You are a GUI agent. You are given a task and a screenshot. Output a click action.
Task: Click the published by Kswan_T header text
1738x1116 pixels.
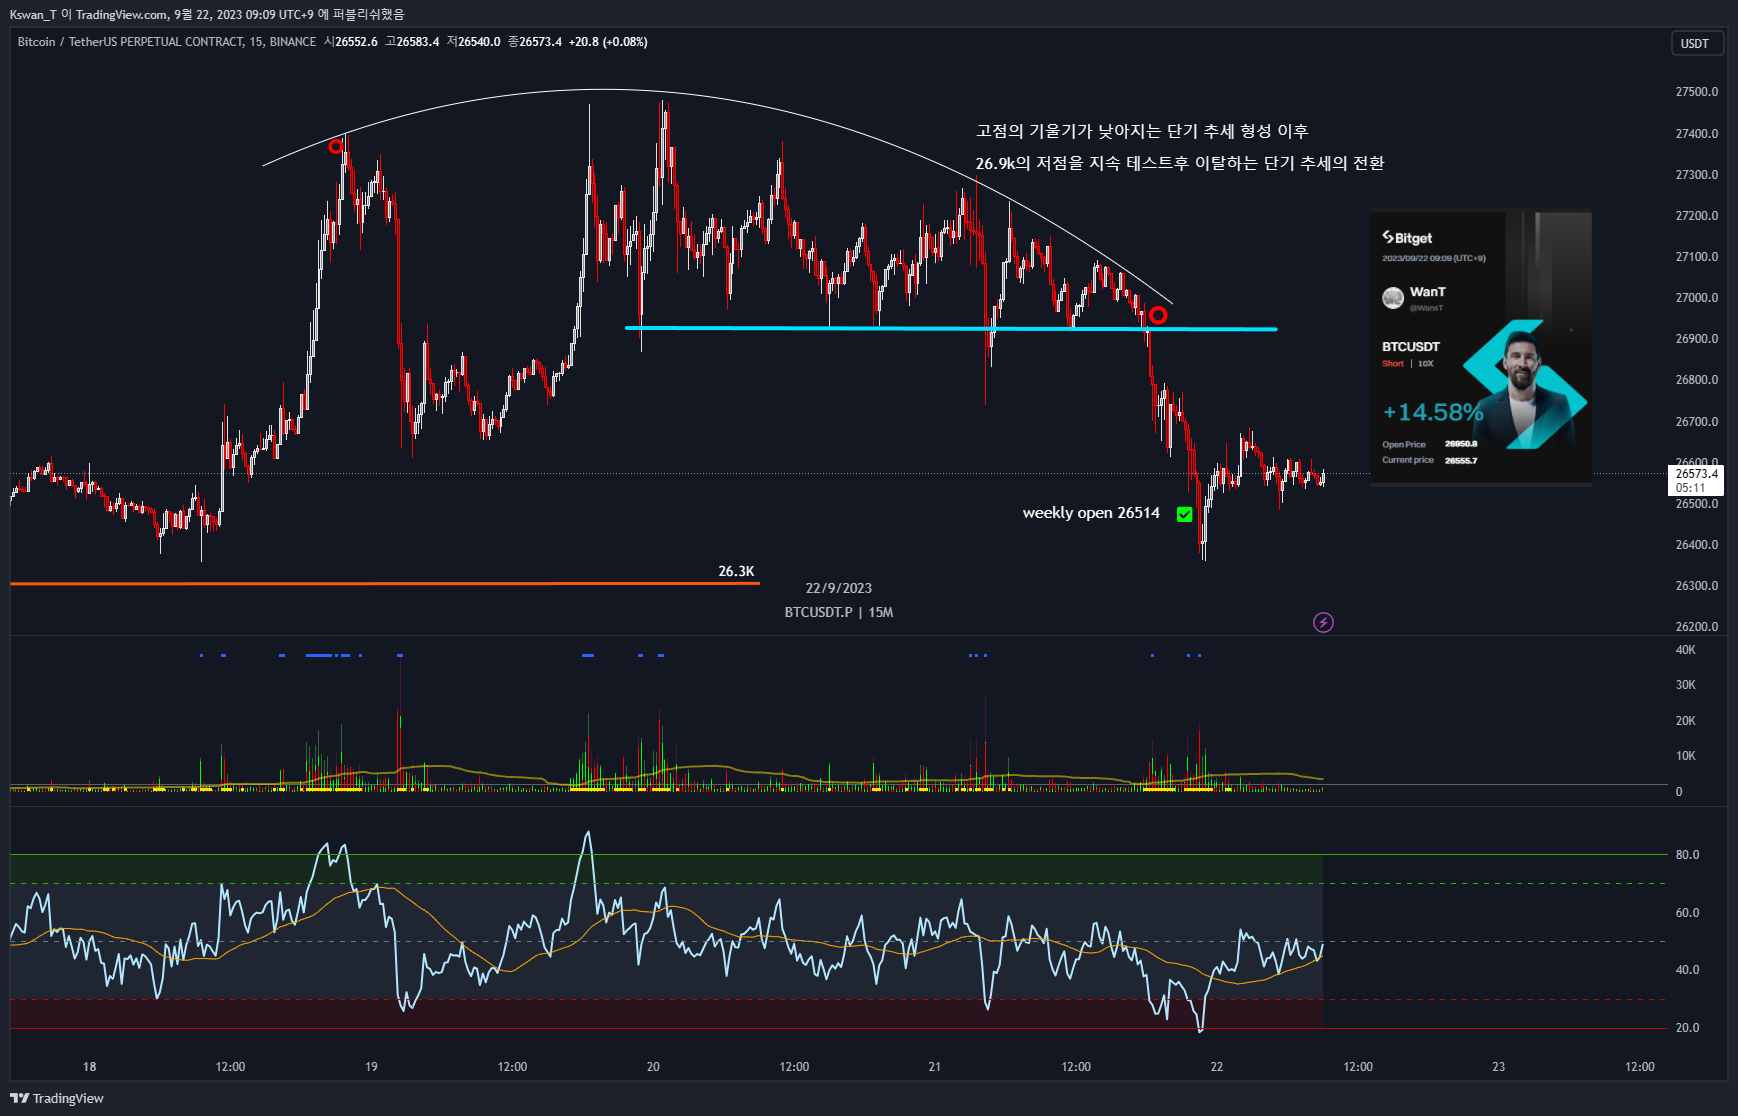(207, 14)
